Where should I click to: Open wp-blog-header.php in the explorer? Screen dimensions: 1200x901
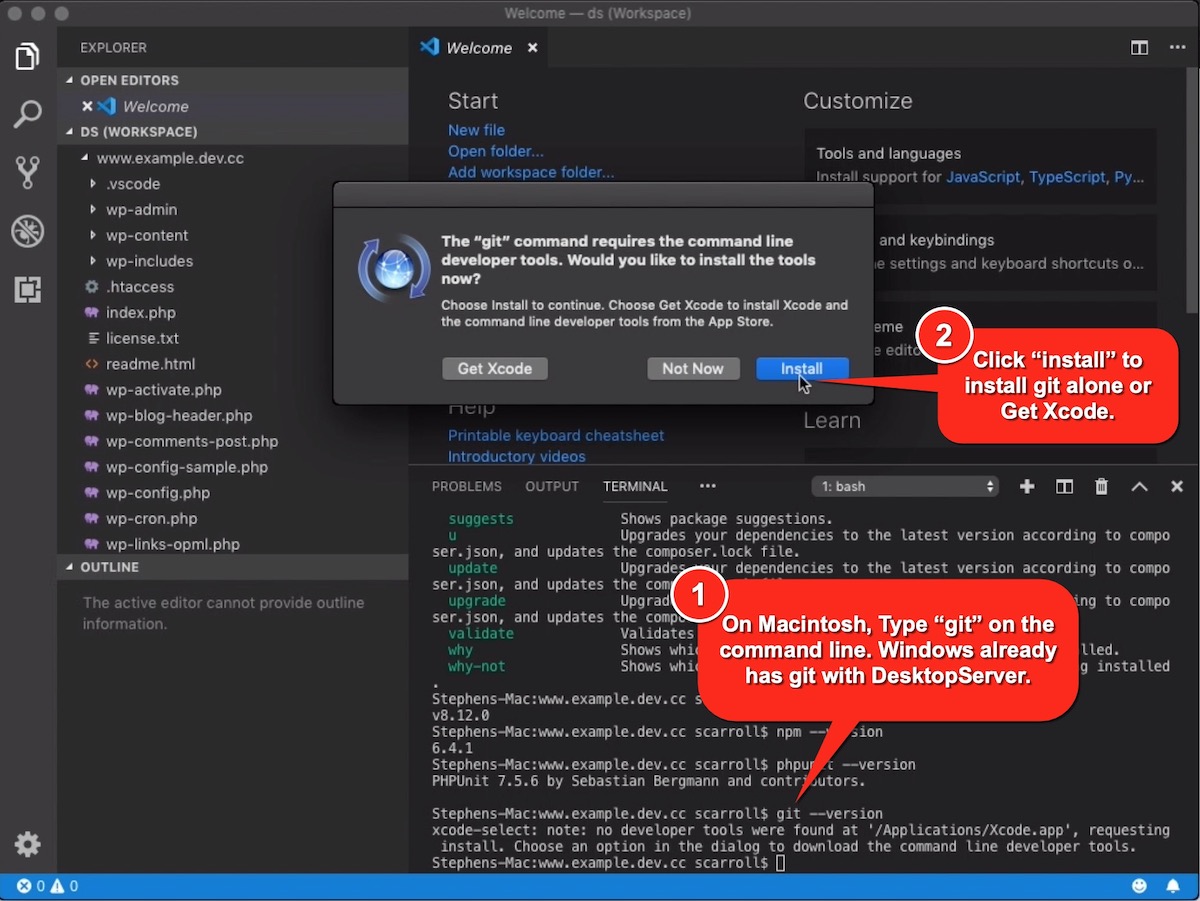point(179,415)
